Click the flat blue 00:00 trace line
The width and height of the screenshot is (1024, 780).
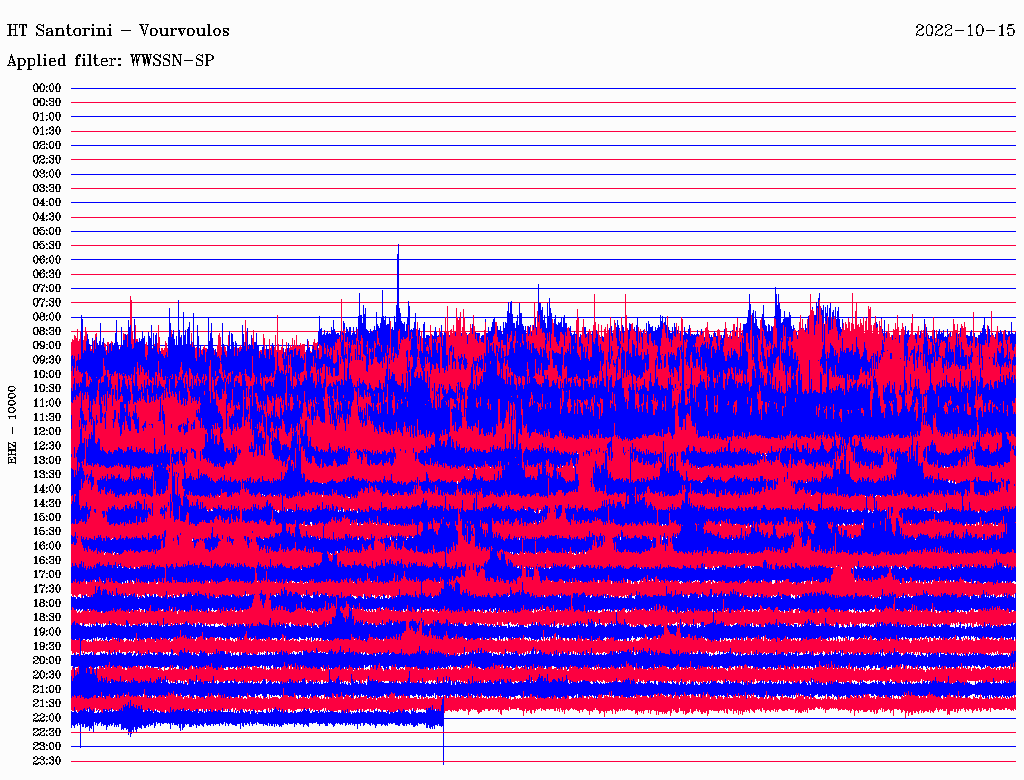pos(540,88)
